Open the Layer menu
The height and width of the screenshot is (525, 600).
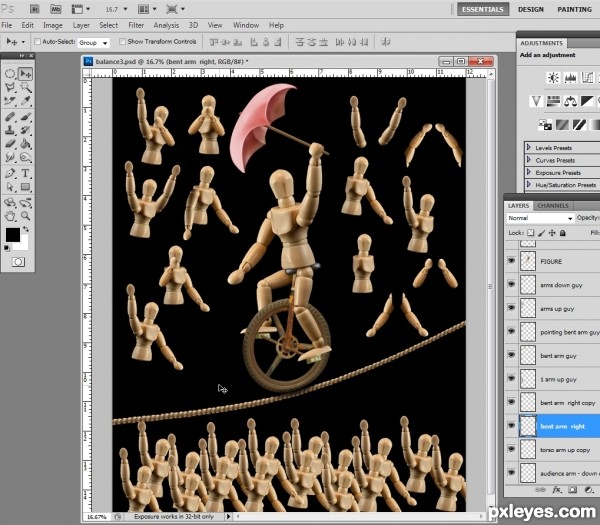coord(81,25)
